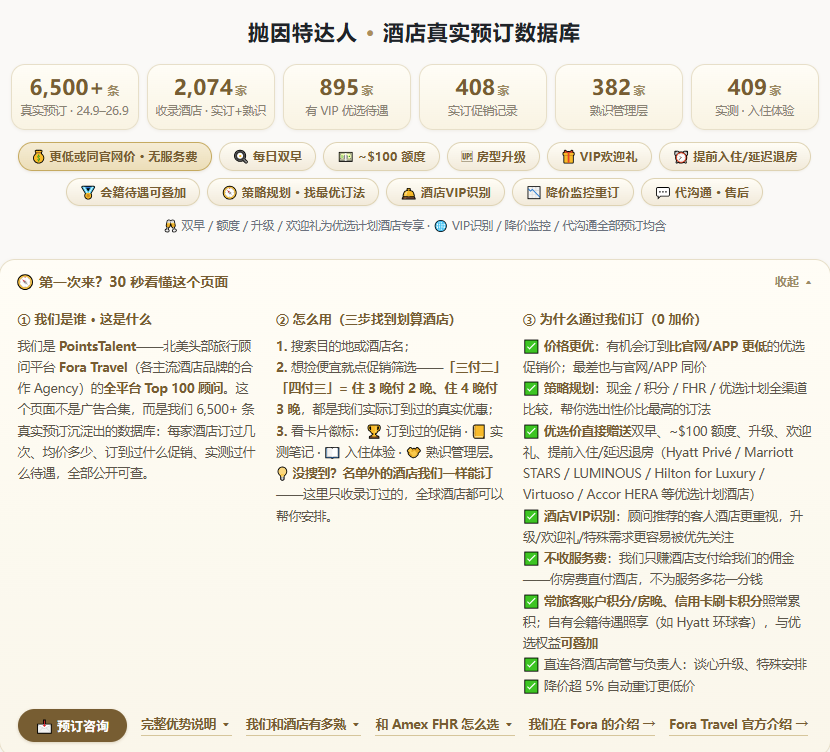Select the 会籍待遇可叠加 pill
This screenshot has height=752, width=830.
point(133,193)
